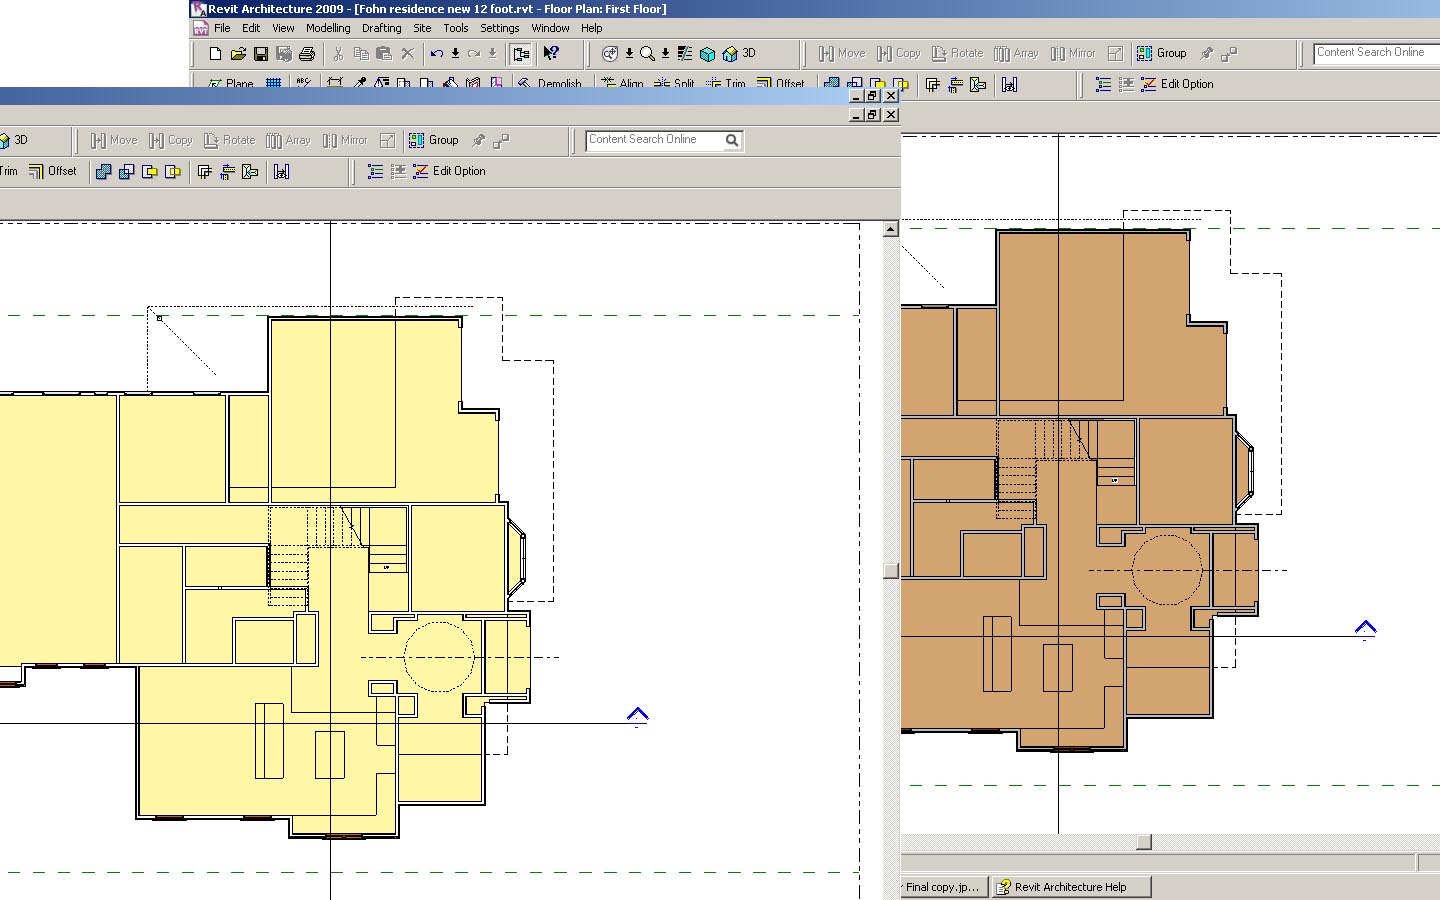Image resolution: width=1440 pixels, height=900 pixels.
Task: Toggle the Project Browser button
Action: point(520,54)
